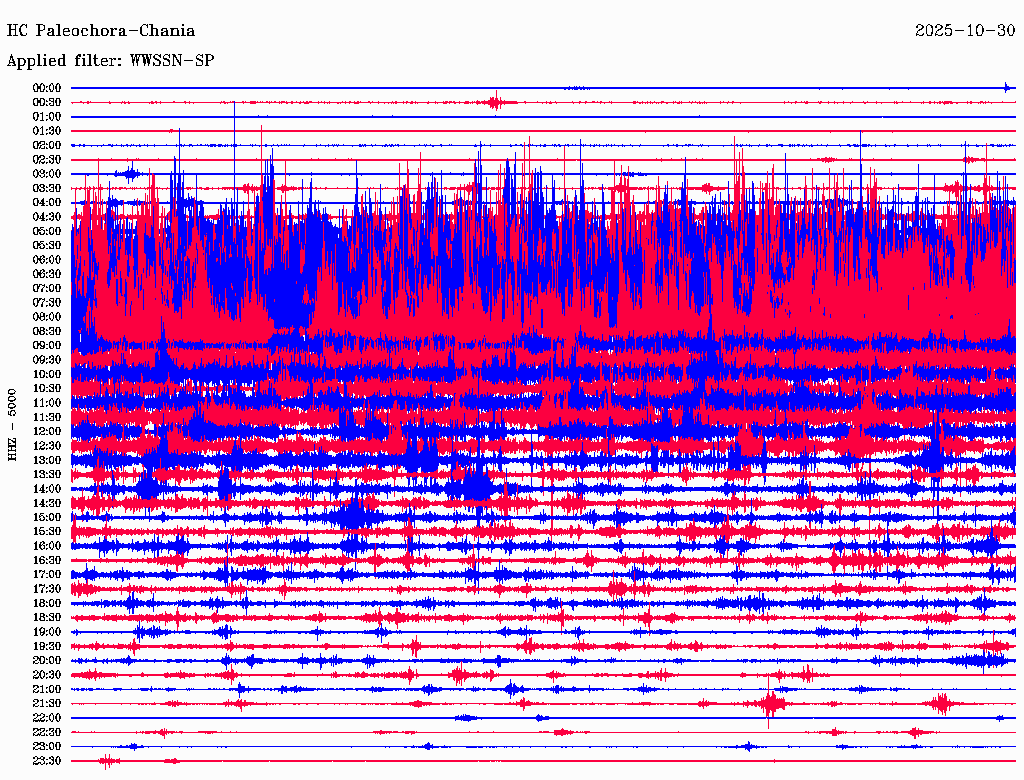
Task: Select the 06:00 time label
Action: point(47,260)
